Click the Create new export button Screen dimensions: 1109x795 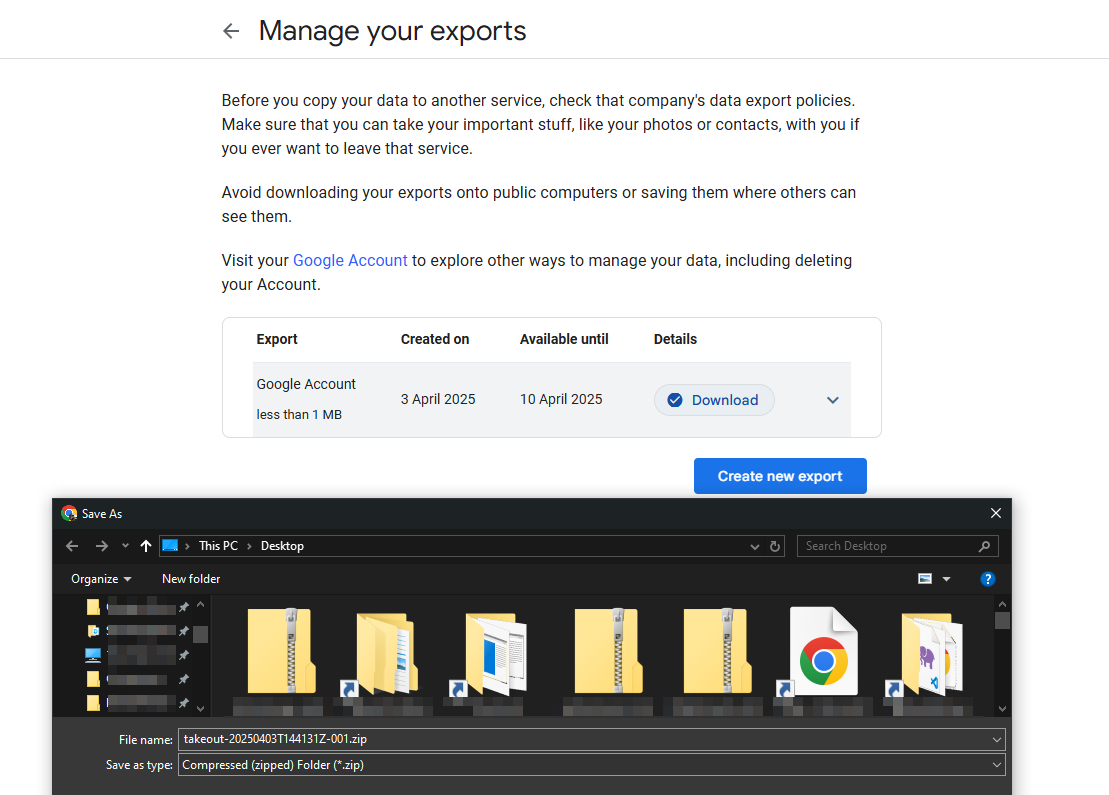click(x=779, y=476)
